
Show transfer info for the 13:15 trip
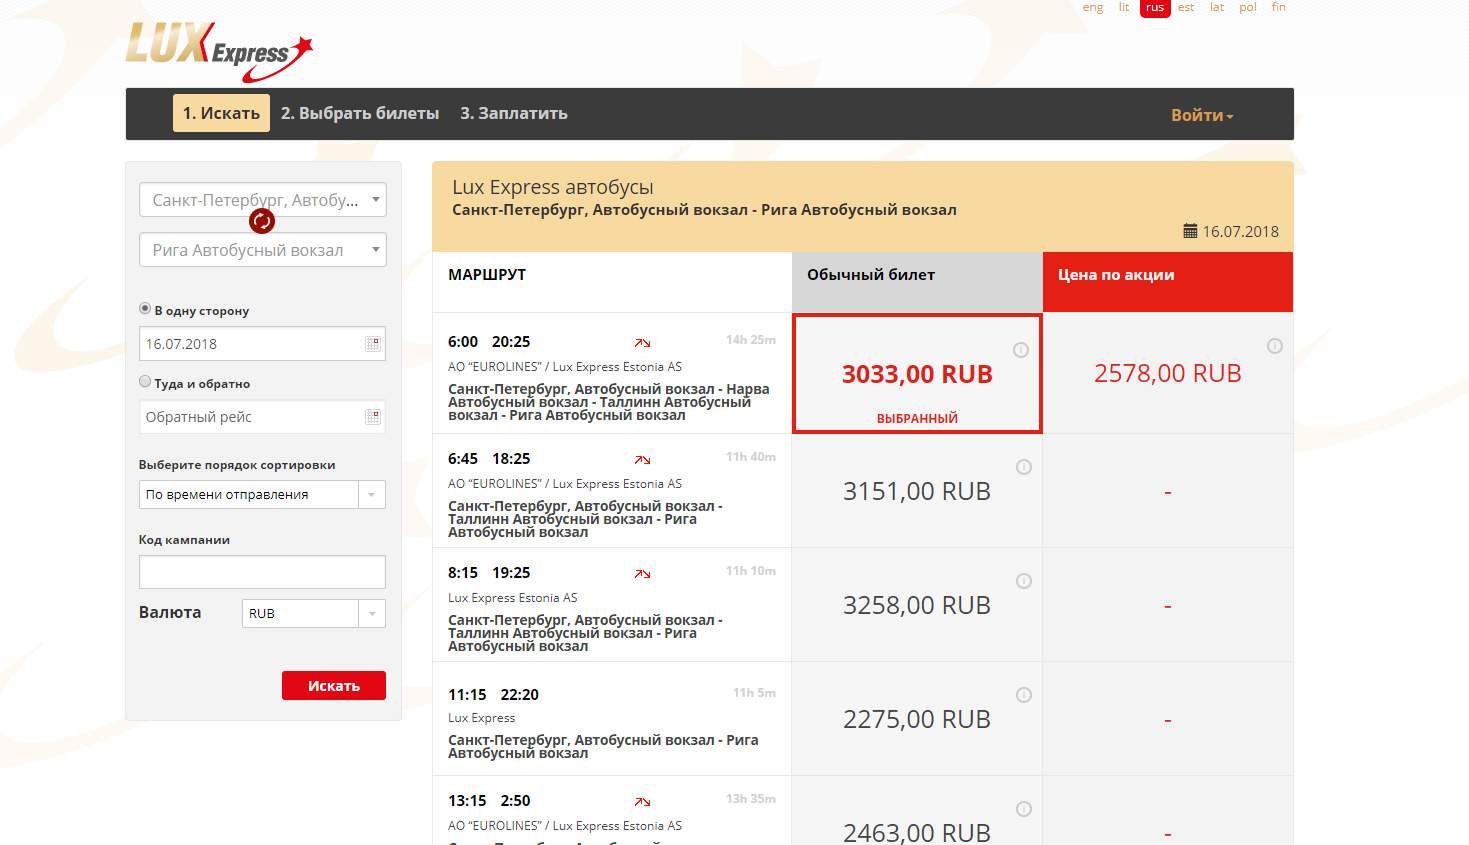(x=642, y=802)
